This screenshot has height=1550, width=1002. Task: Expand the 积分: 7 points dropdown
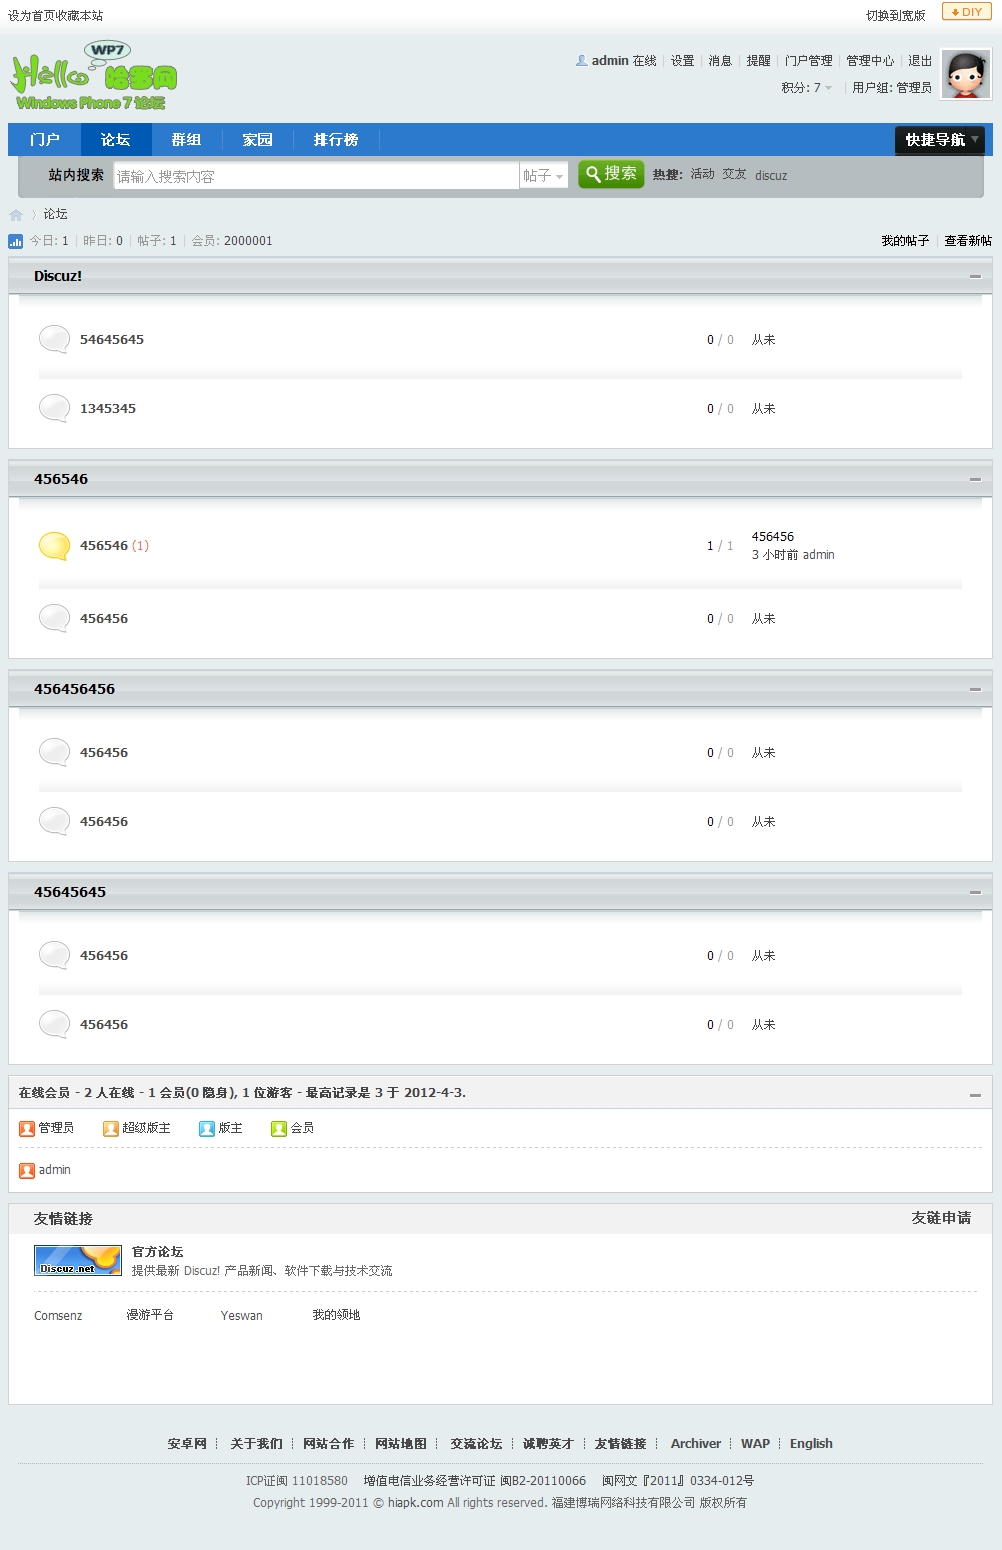tap(807, 88)
